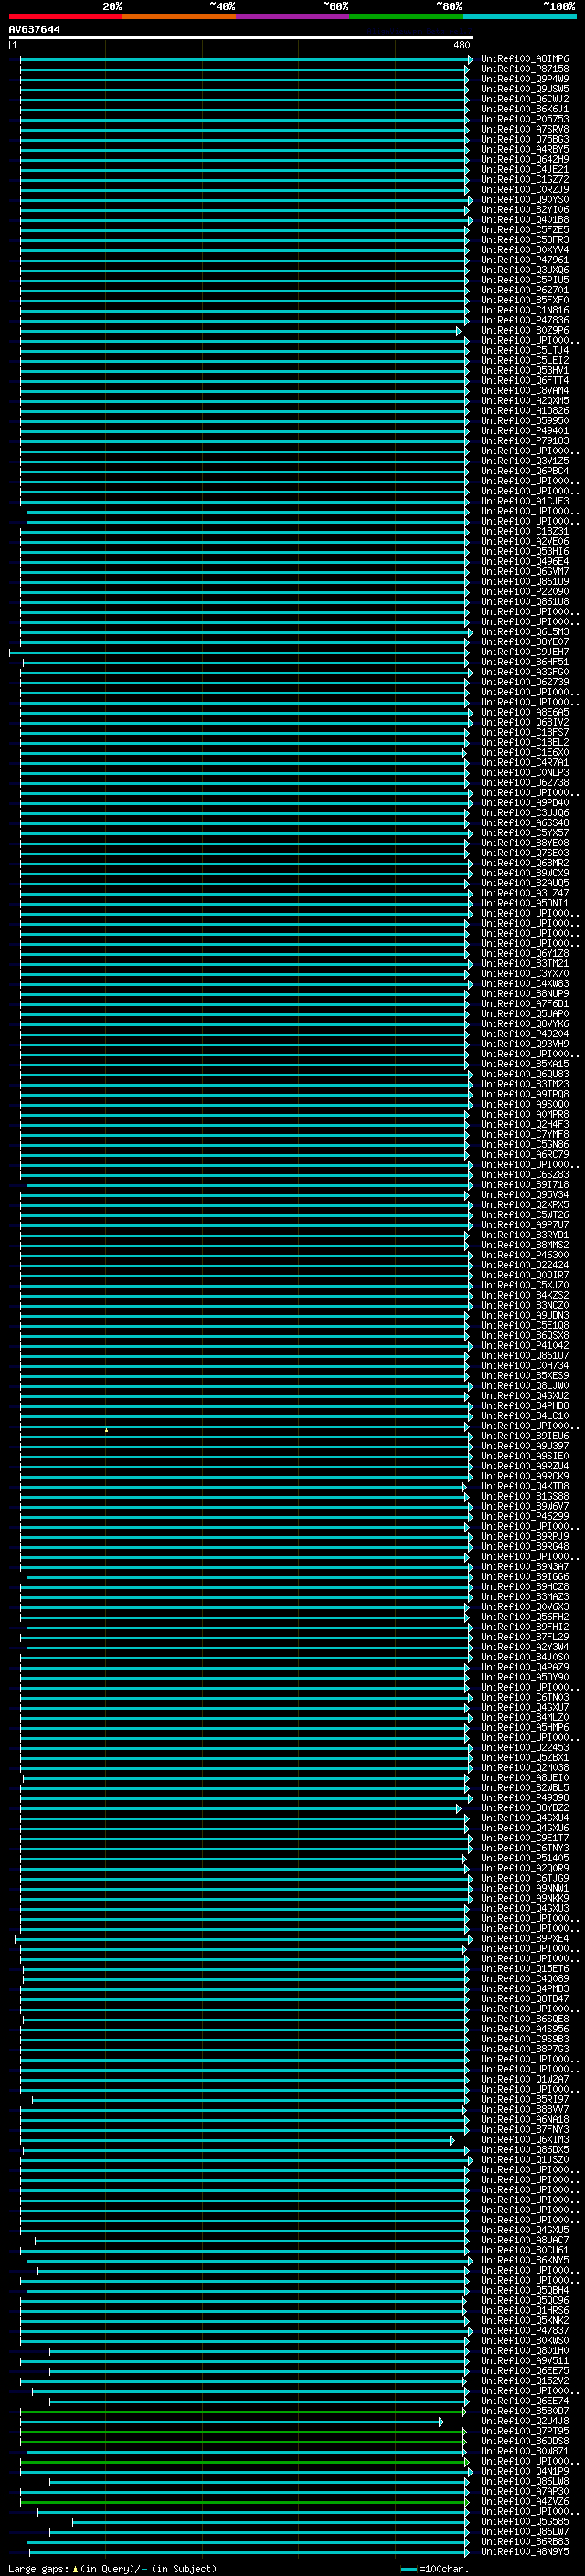Click green alignment bar for UniRef100_B5B0D7
Screen dimensions: 585x2576
click(243, 2412)
